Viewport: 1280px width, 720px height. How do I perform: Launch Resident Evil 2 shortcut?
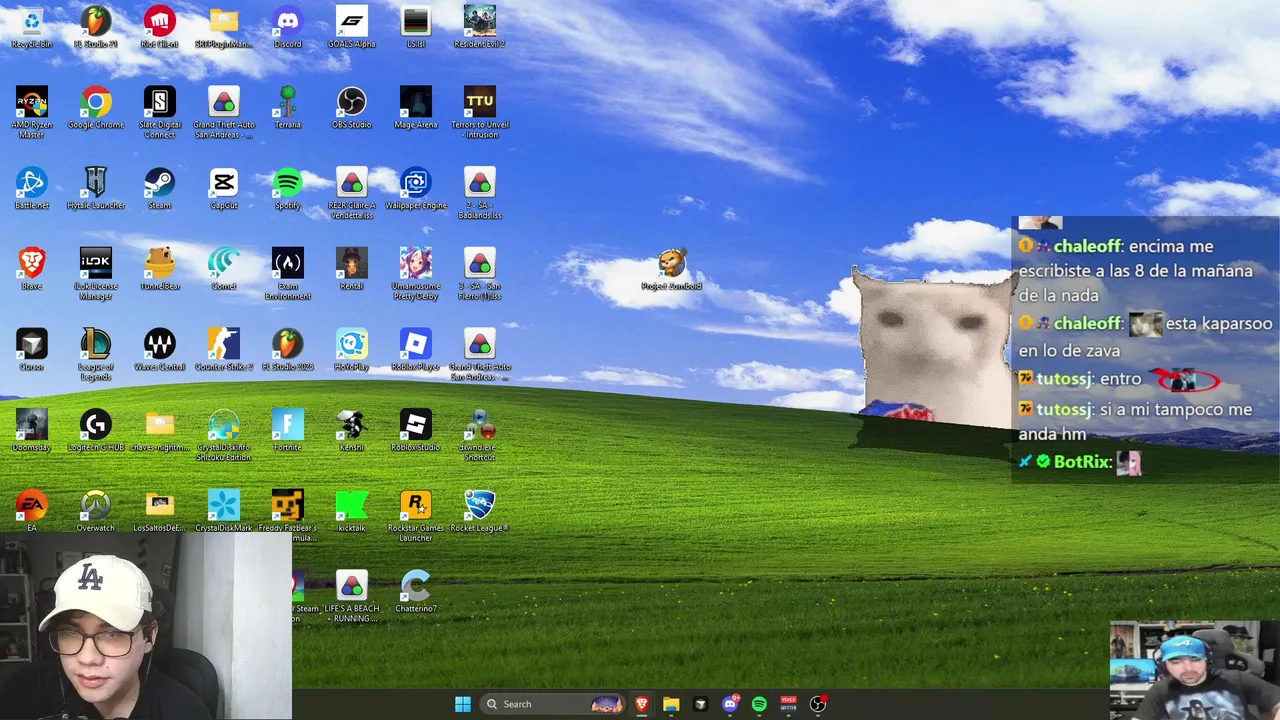480,27
